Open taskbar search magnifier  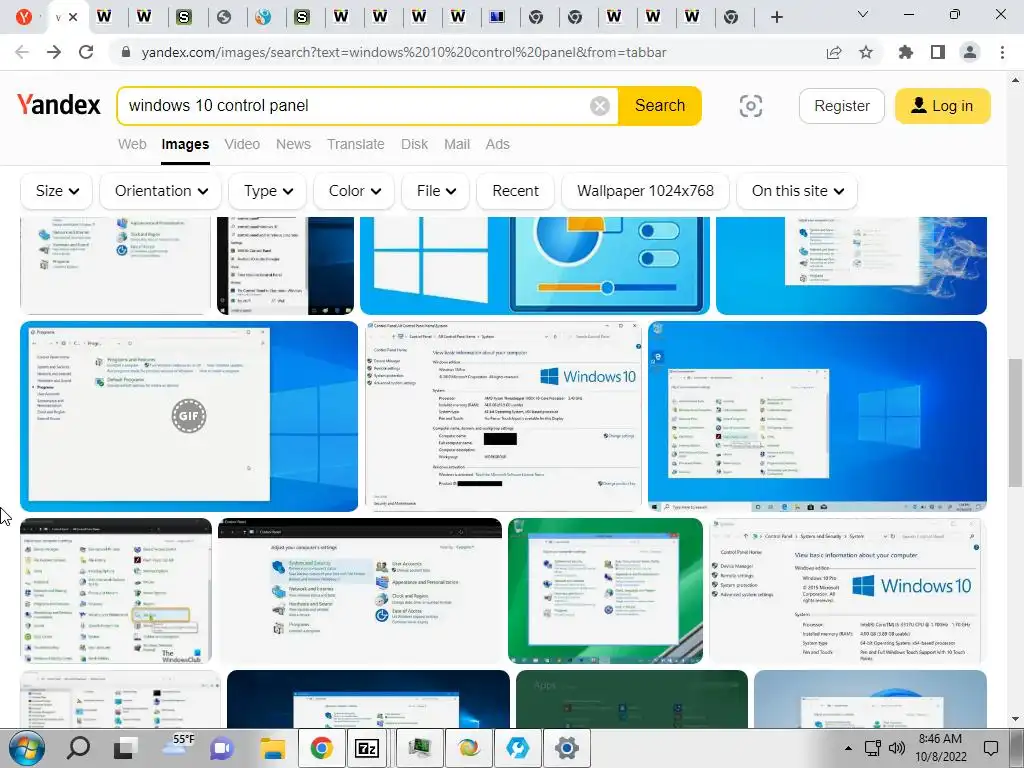tap(78, 748)
